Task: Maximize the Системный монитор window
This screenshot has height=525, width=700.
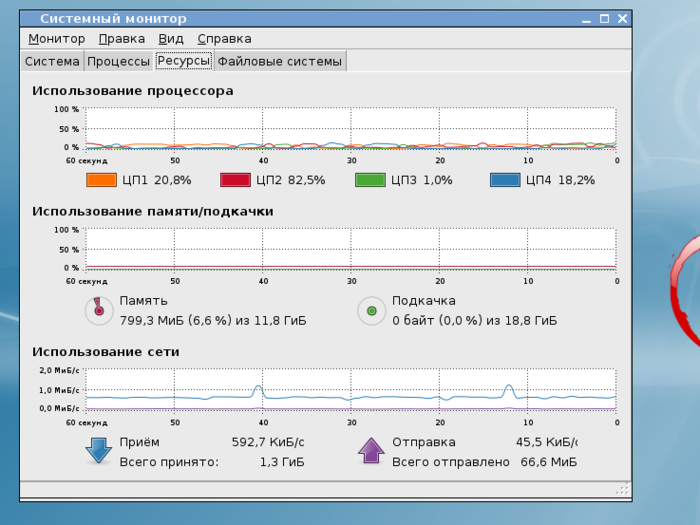Action: click(604, 19)
